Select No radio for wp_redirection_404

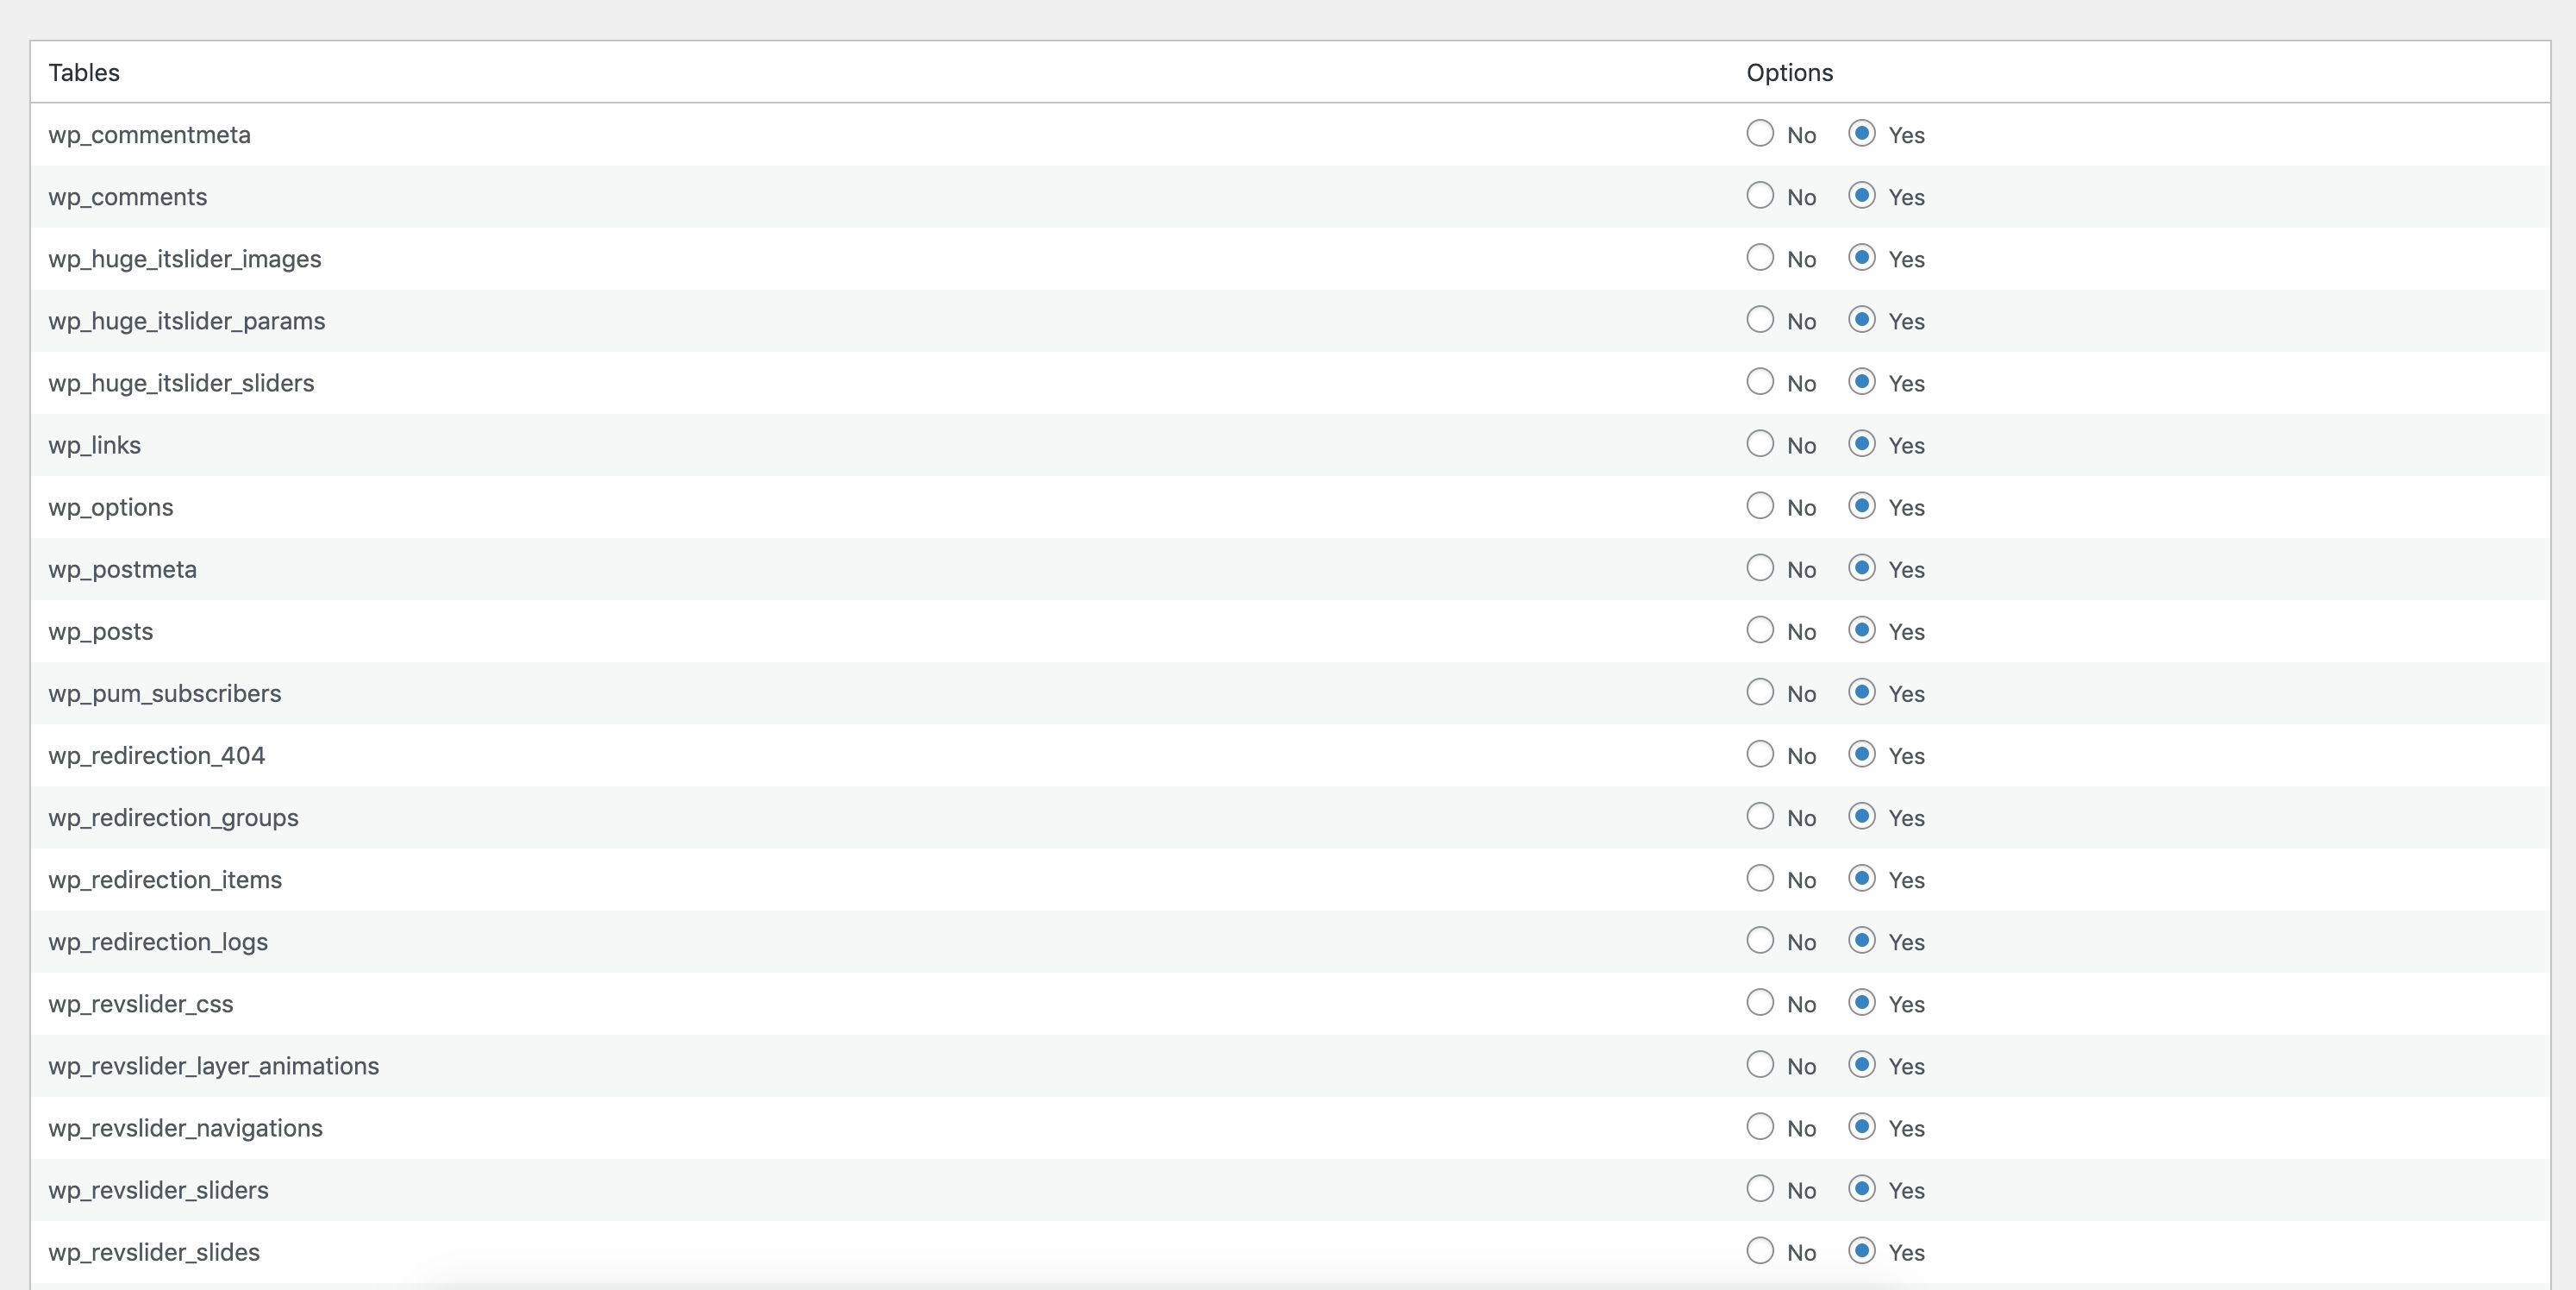(1760, 753)
